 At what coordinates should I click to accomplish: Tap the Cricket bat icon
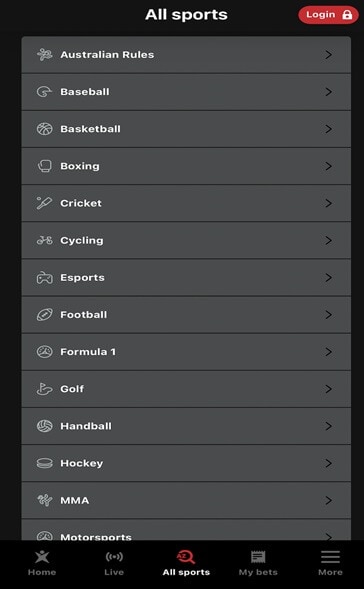(44, 203)
